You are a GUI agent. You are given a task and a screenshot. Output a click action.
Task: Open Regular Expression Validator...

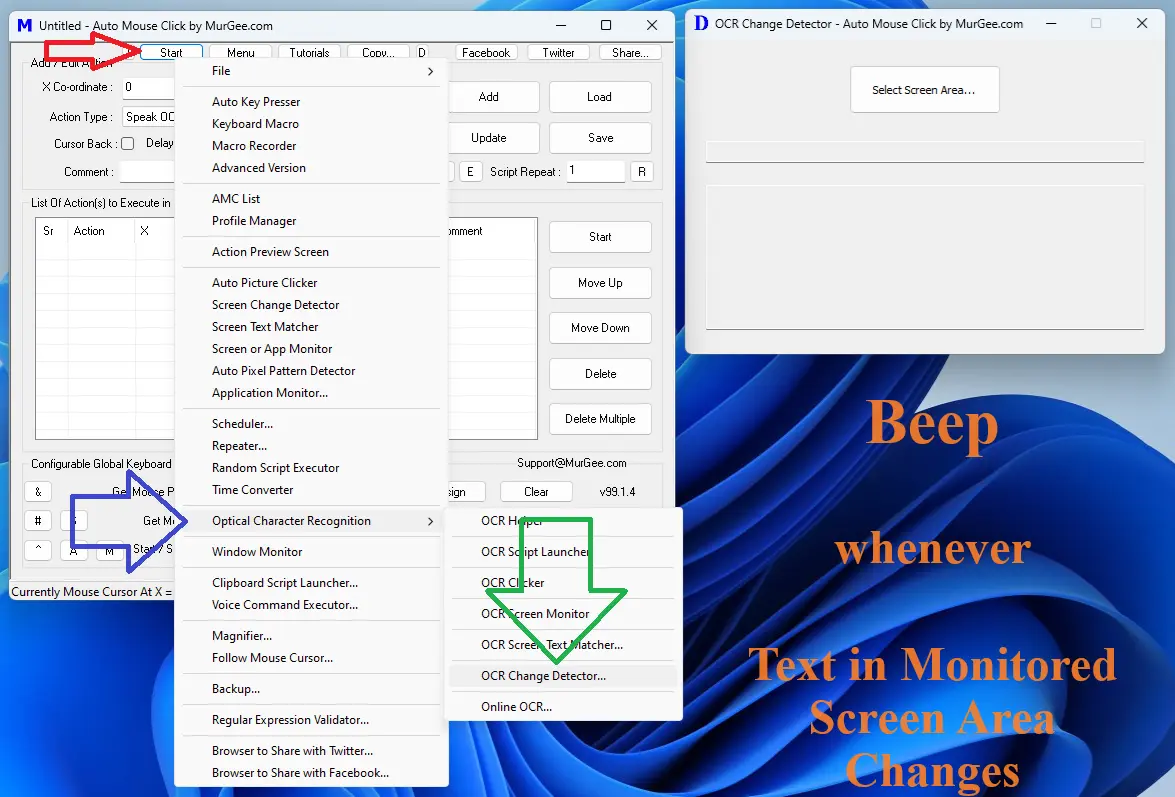[x=311, y=720]
